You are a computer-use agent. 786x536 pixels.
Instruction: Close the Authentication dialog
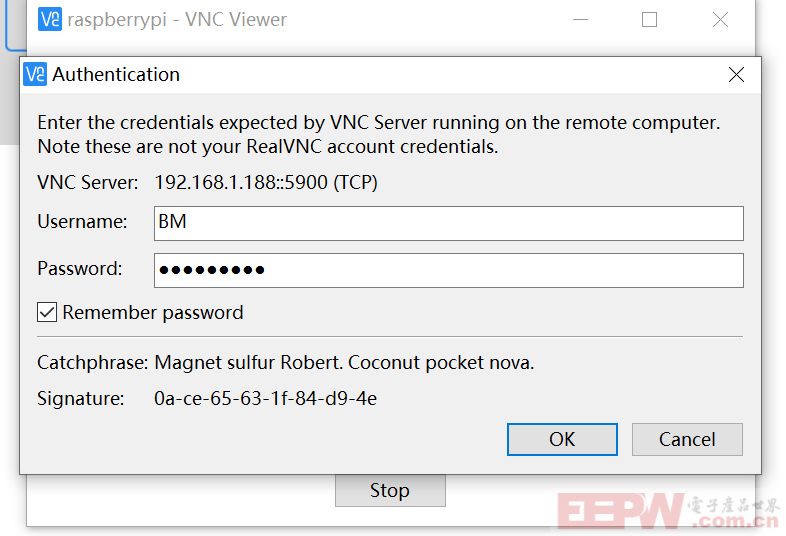tap(736, 74)
